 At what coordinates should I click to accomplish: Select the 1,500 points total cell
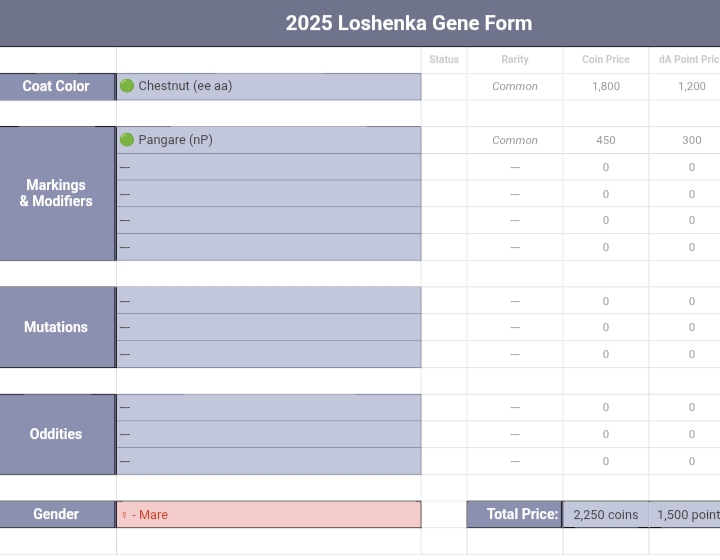click(x=688, y=515)
